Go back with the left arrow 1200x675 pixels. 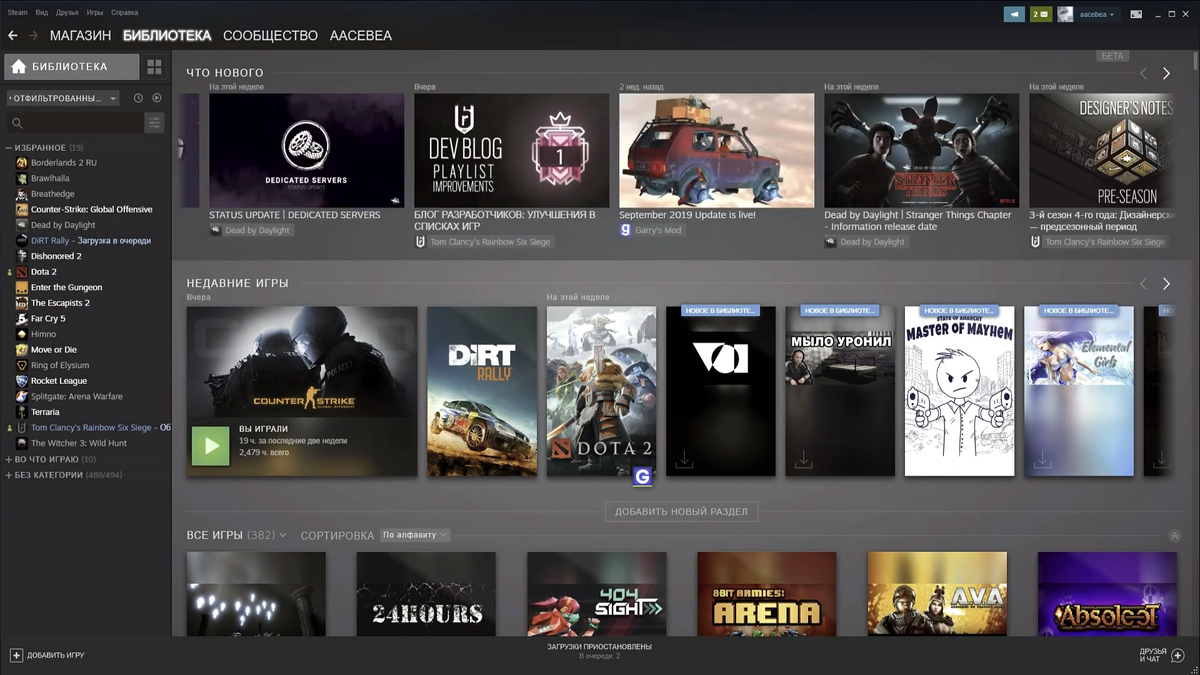[13, 36]
